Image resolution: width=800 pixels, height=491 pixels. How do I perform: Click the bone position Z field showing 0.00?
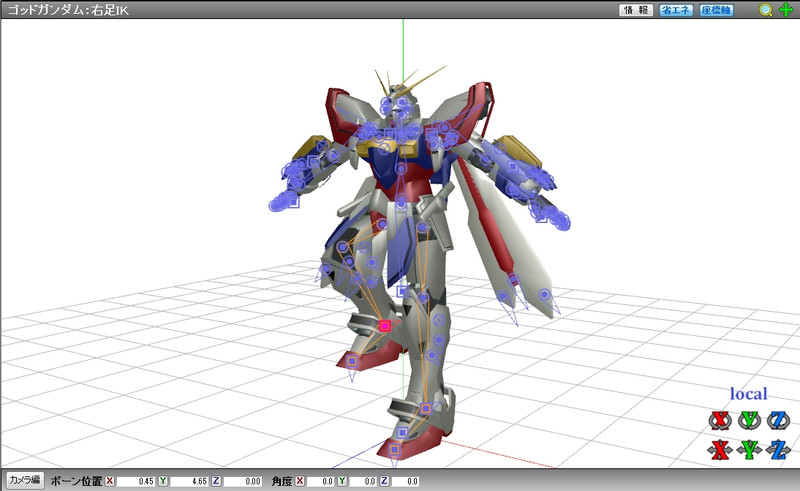(243, 481)
